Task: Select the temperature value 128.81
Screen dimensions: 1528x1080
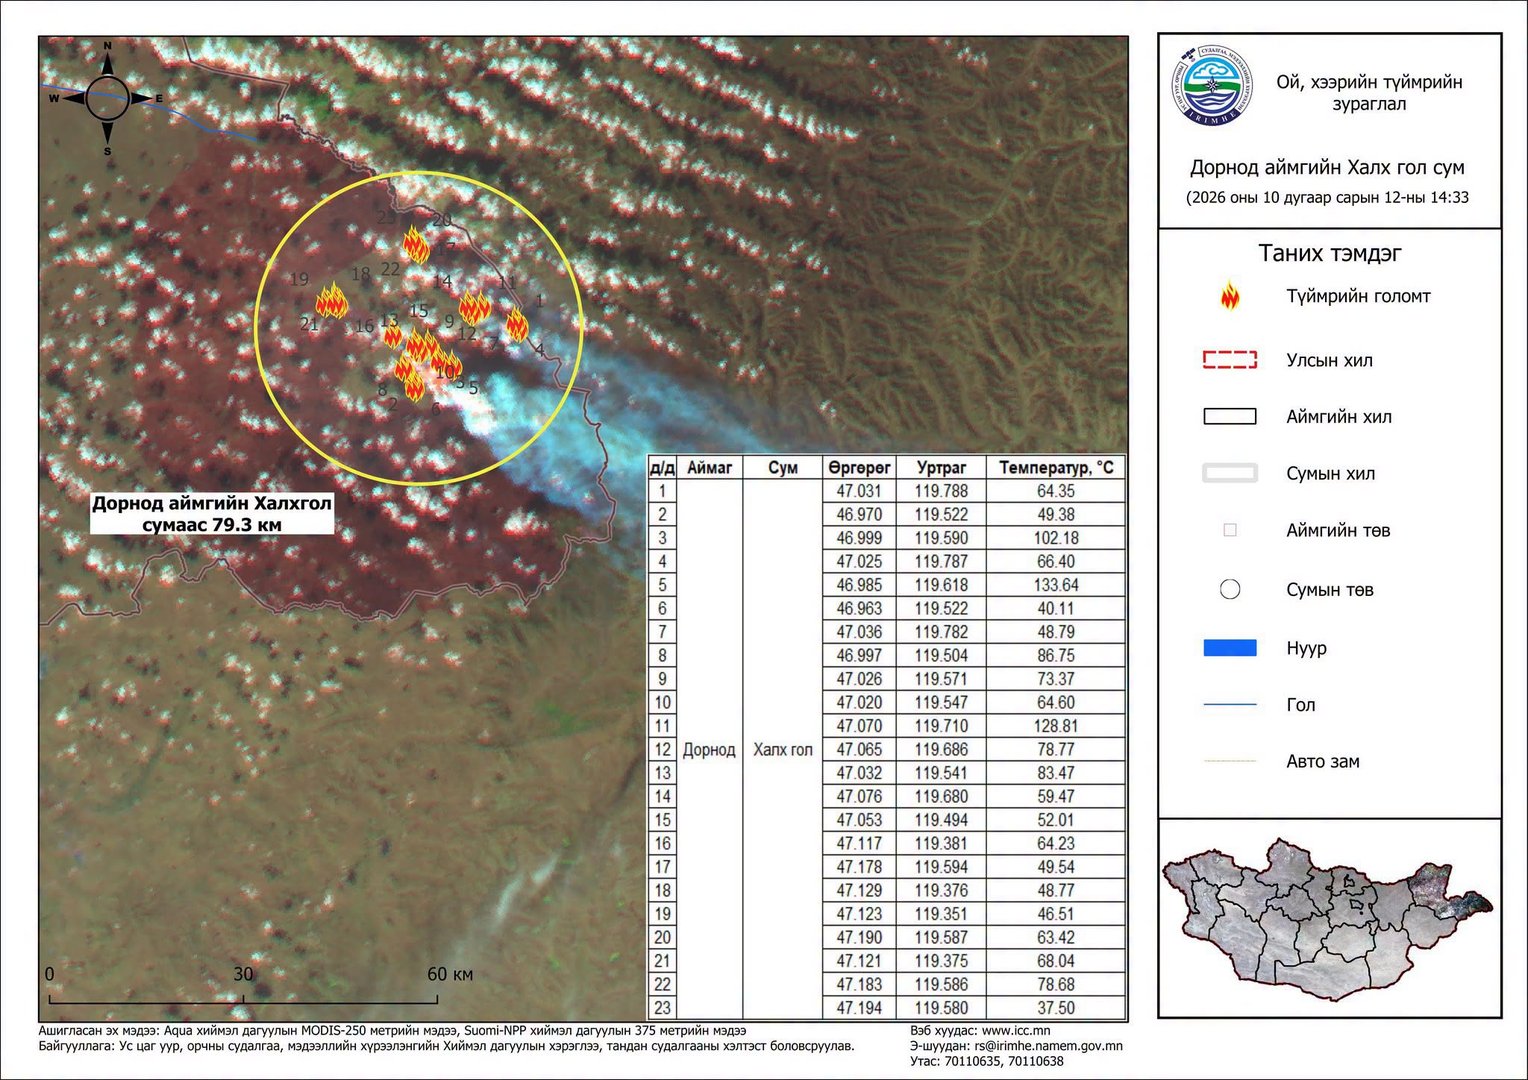Action: tap(1056, 726)
